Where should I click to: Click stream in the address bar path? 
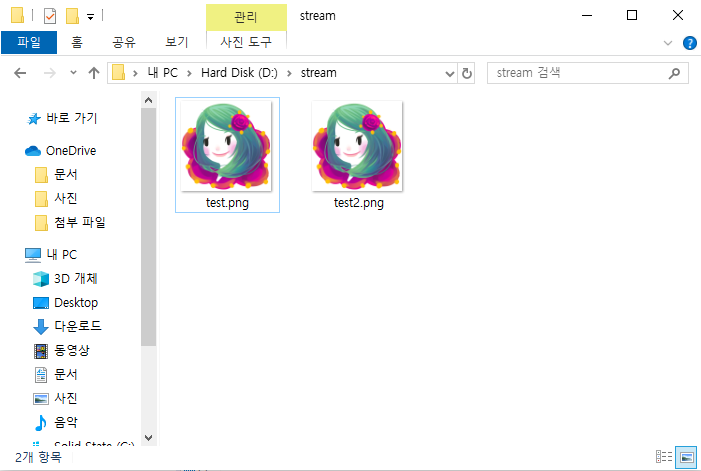tap(318, 73)
